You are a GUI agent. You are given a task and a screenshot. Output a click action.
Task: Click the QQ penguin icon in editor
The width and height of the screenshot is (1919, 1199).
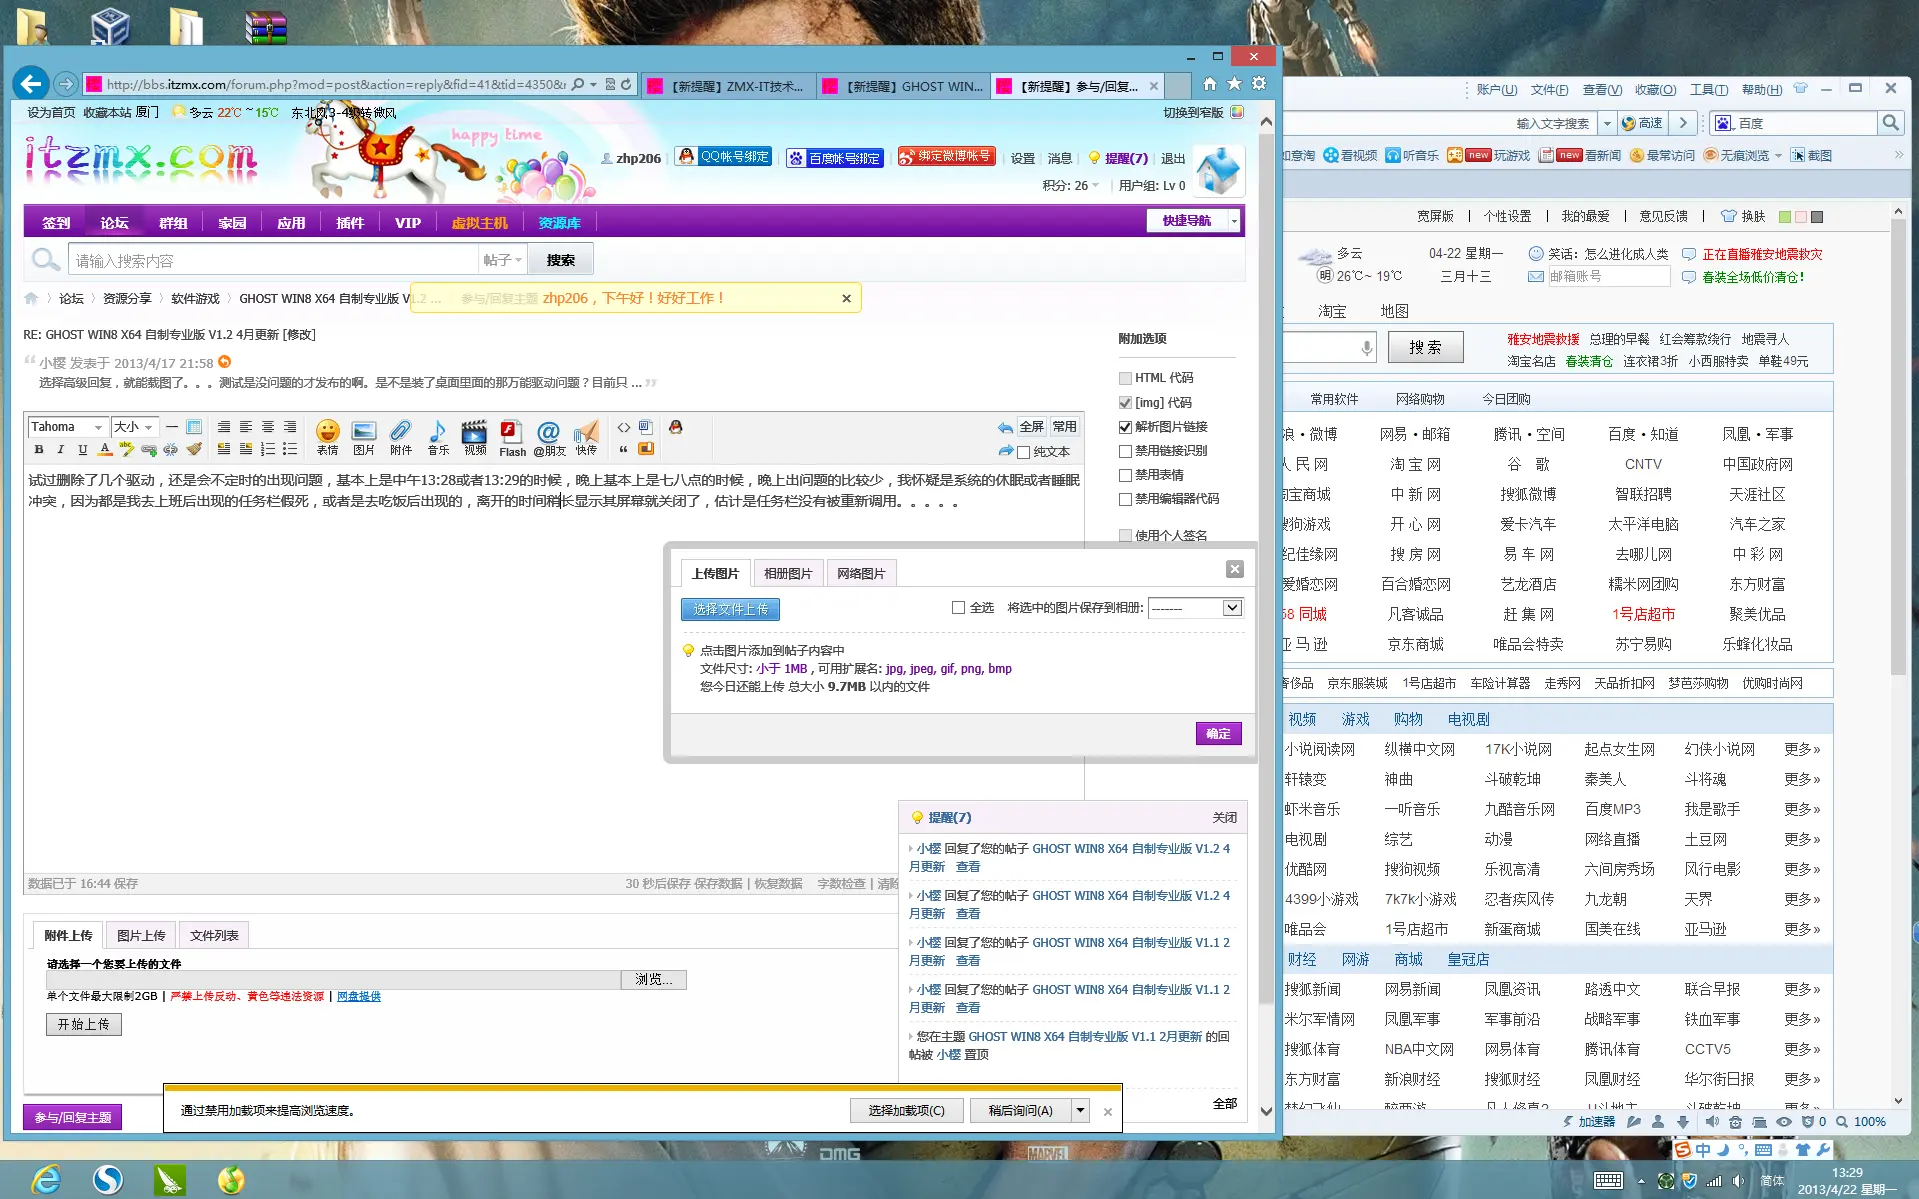tap(676, 427)
